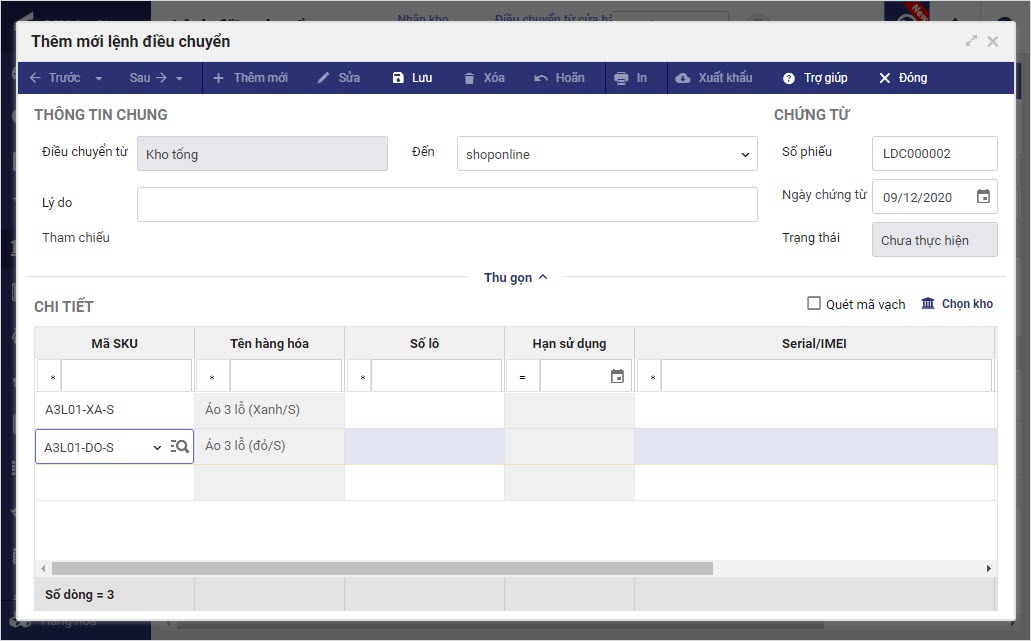Click Thêm mới toolbar button
This screenshot has height=641, width=1031.
point(251,78)
